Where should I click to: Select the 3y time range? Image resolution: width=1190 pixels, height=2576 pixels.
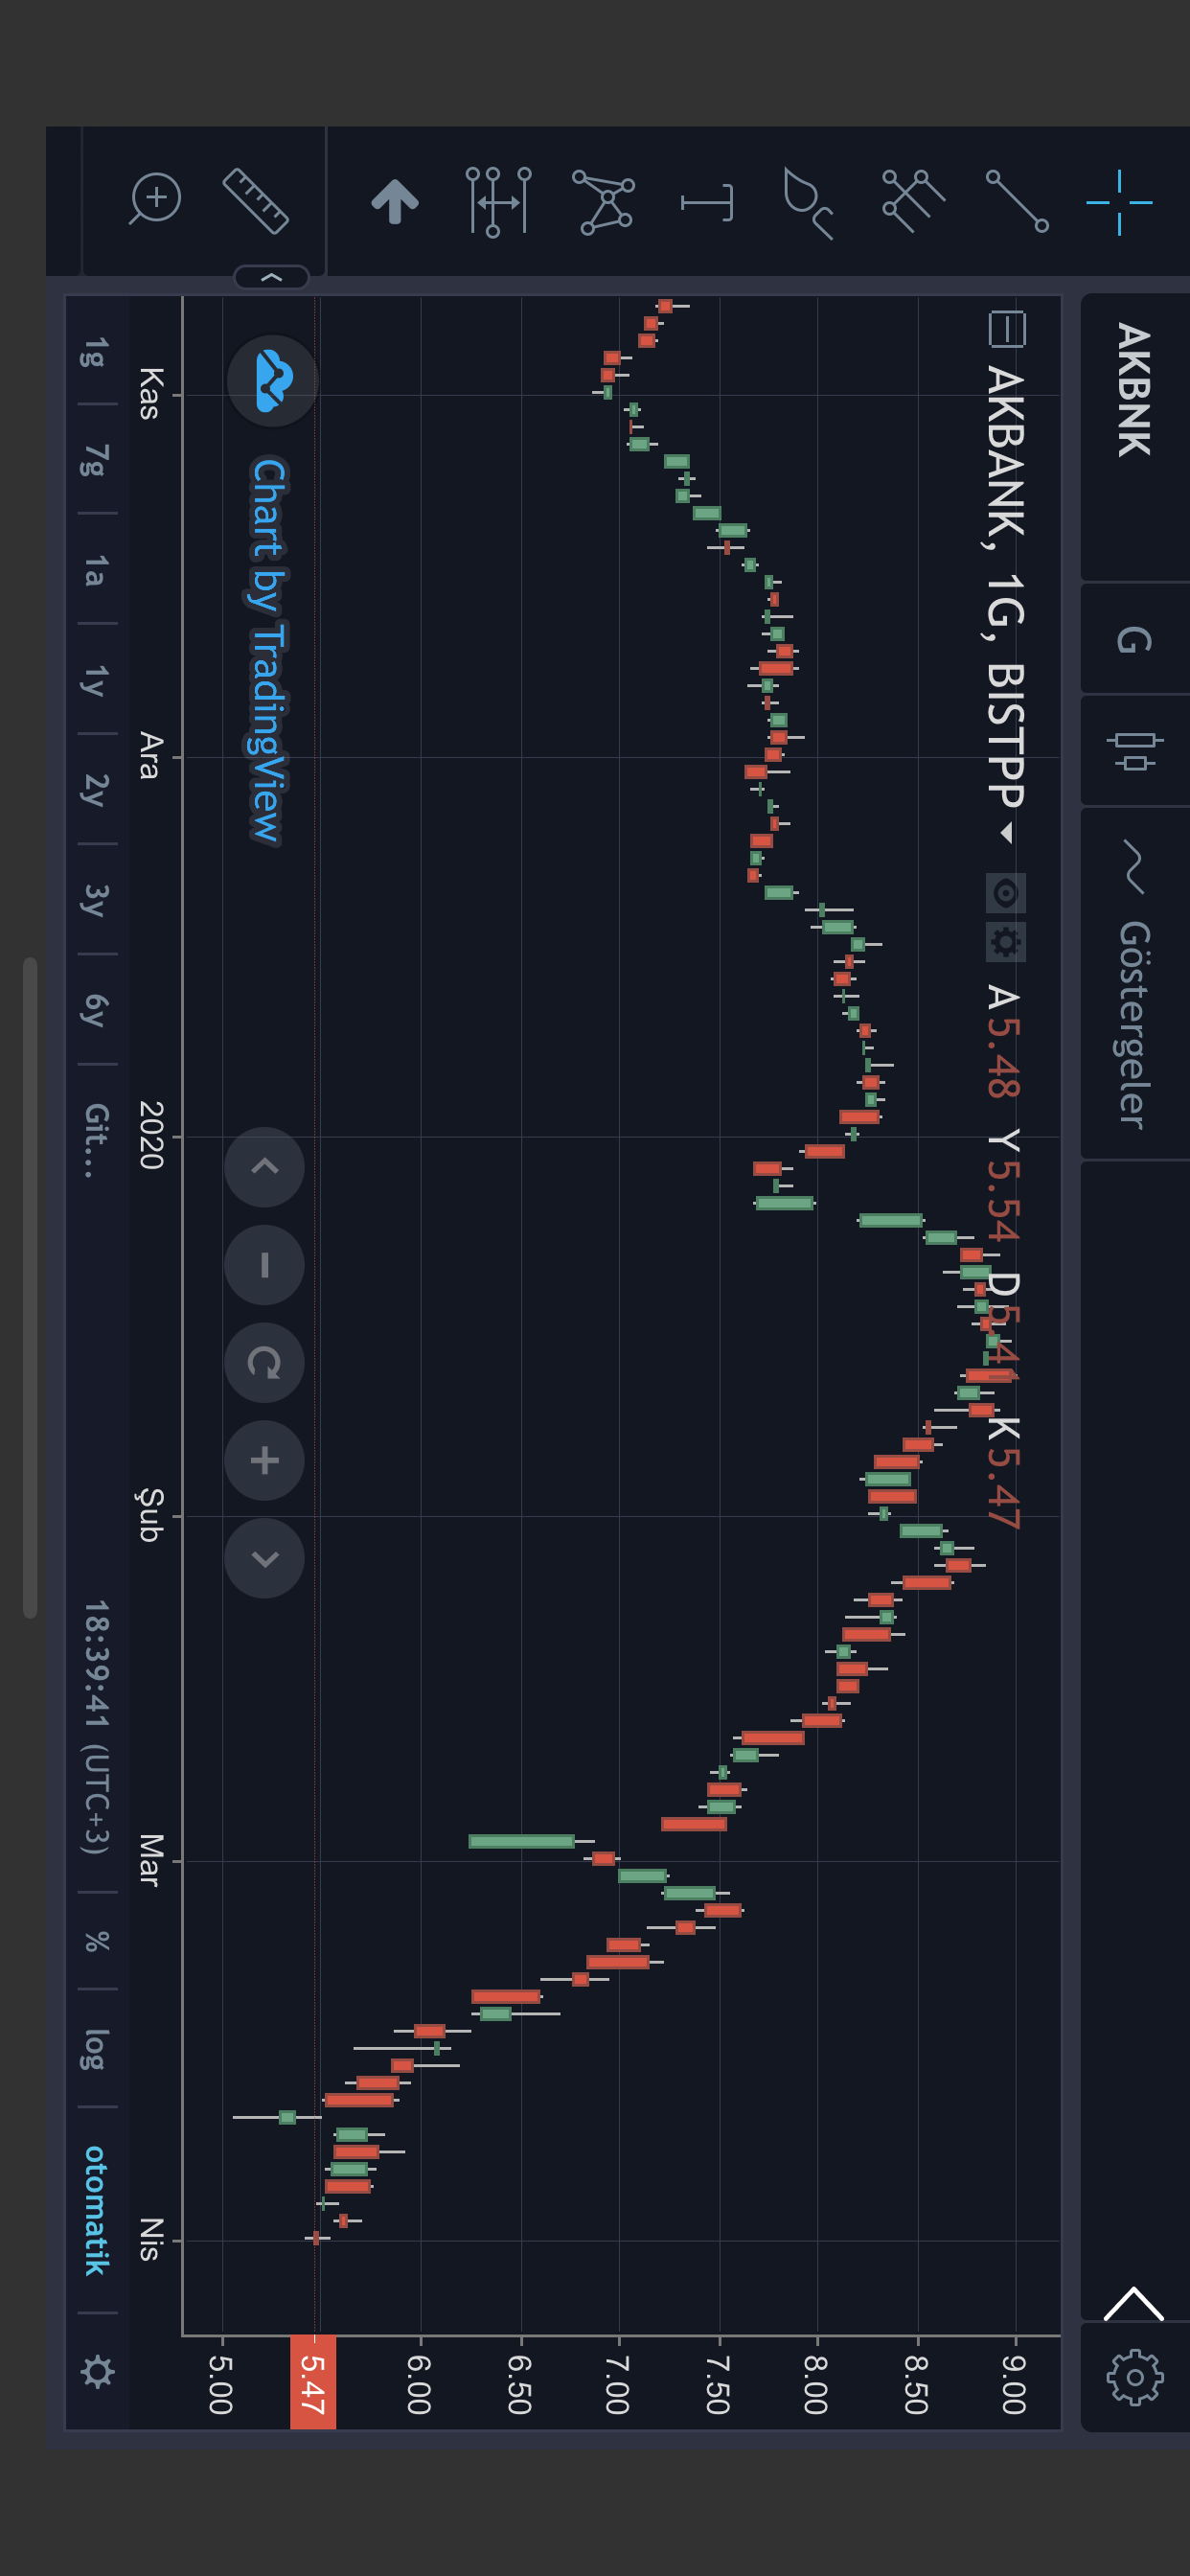[95, 900]
